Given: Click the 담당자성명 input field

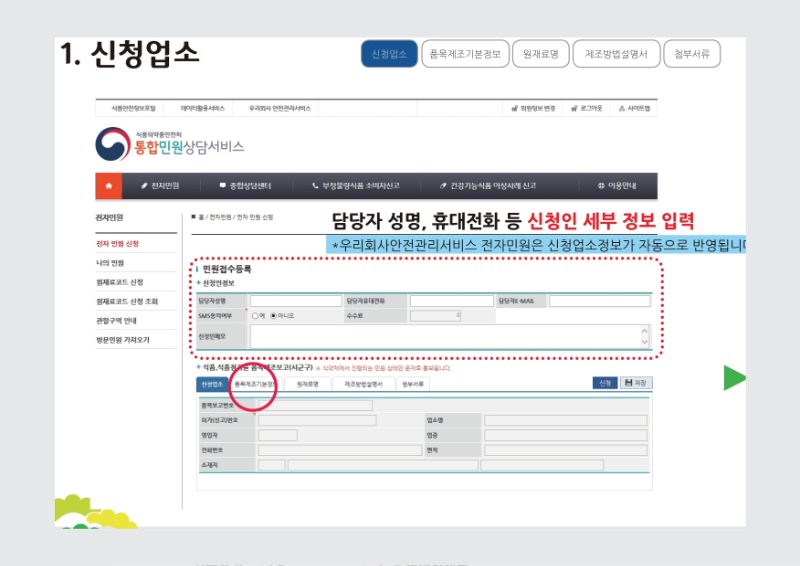Looking at the screenshot, I should (x=295, y=301).
